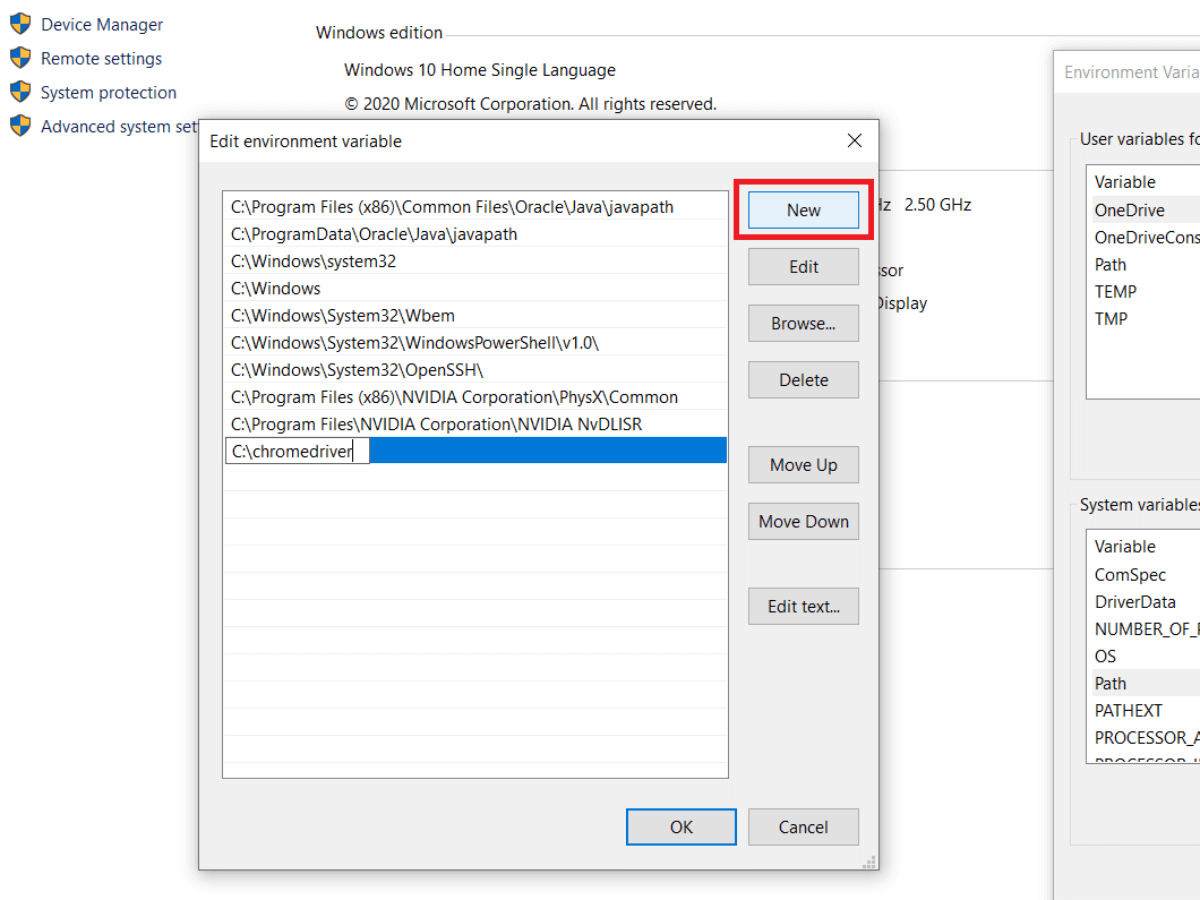The width and height of the screenshot is (1200, 900).
Task: Delete the selected path entry
Action: point(803,379)
